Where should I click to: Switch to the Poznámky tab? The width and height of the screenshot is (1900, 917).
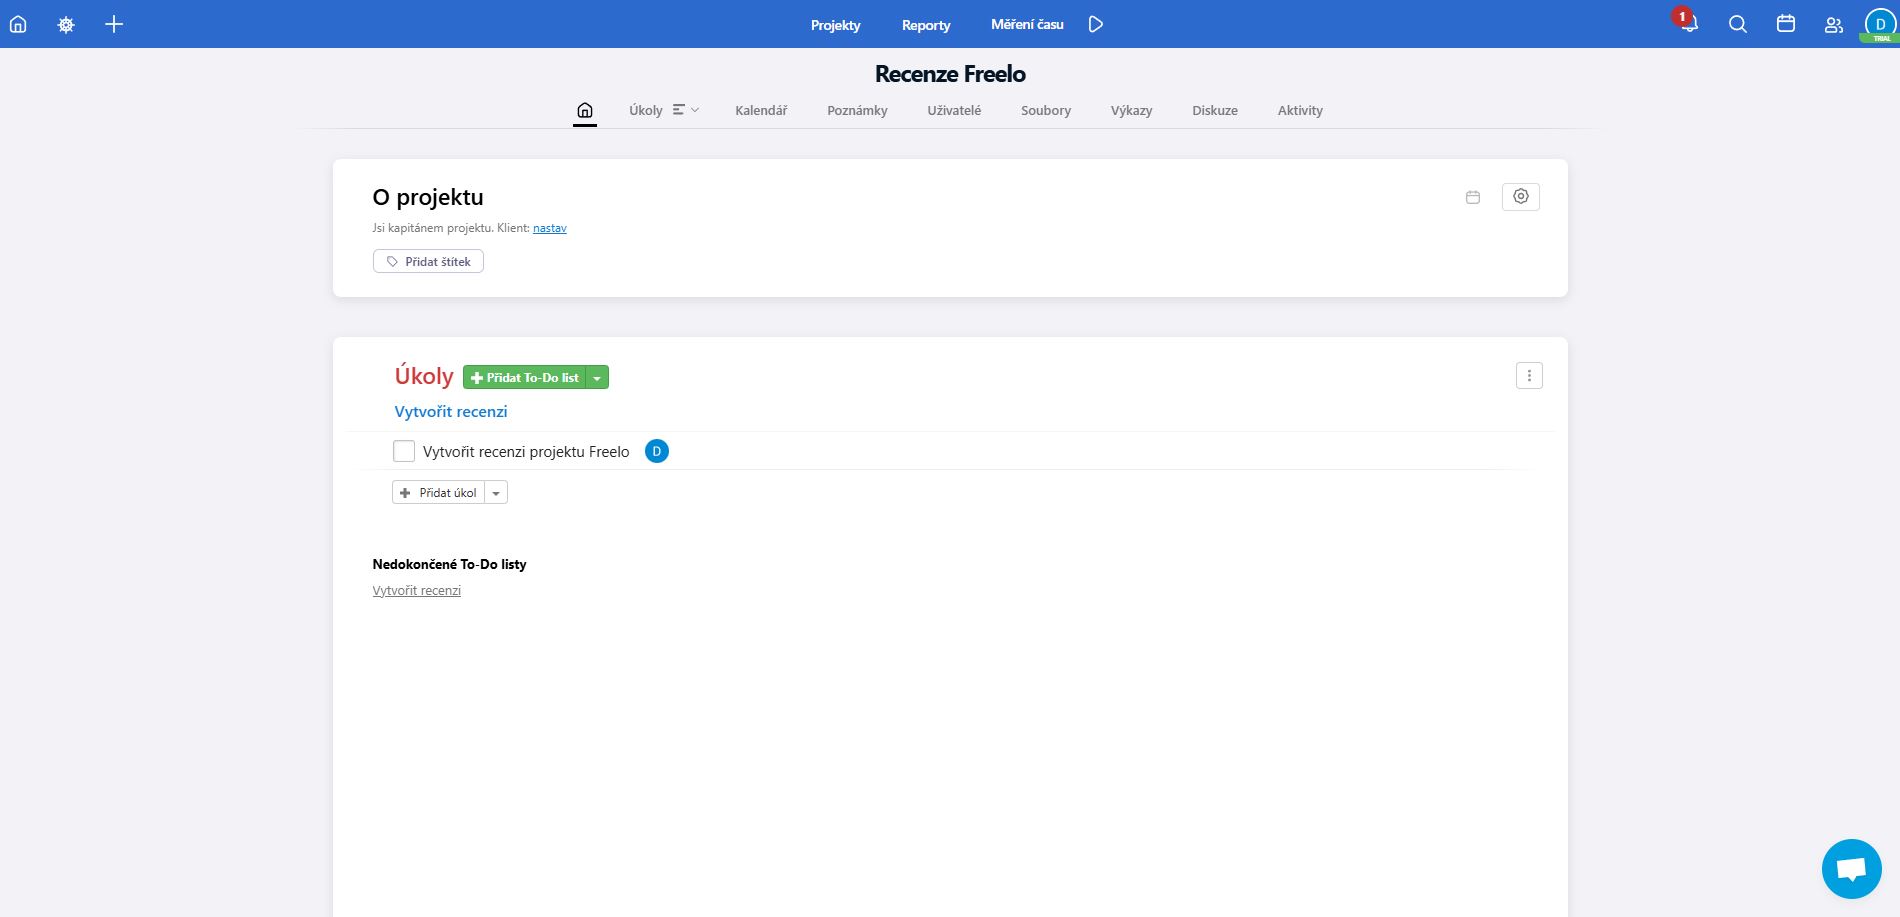(x=857, y=110)
